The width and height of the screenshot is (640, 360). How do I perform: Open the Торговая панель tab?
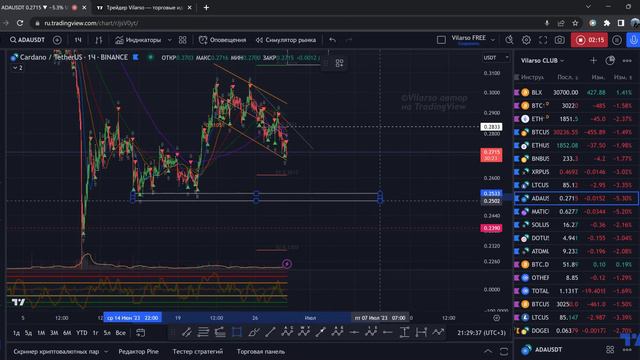click(261, 351)
